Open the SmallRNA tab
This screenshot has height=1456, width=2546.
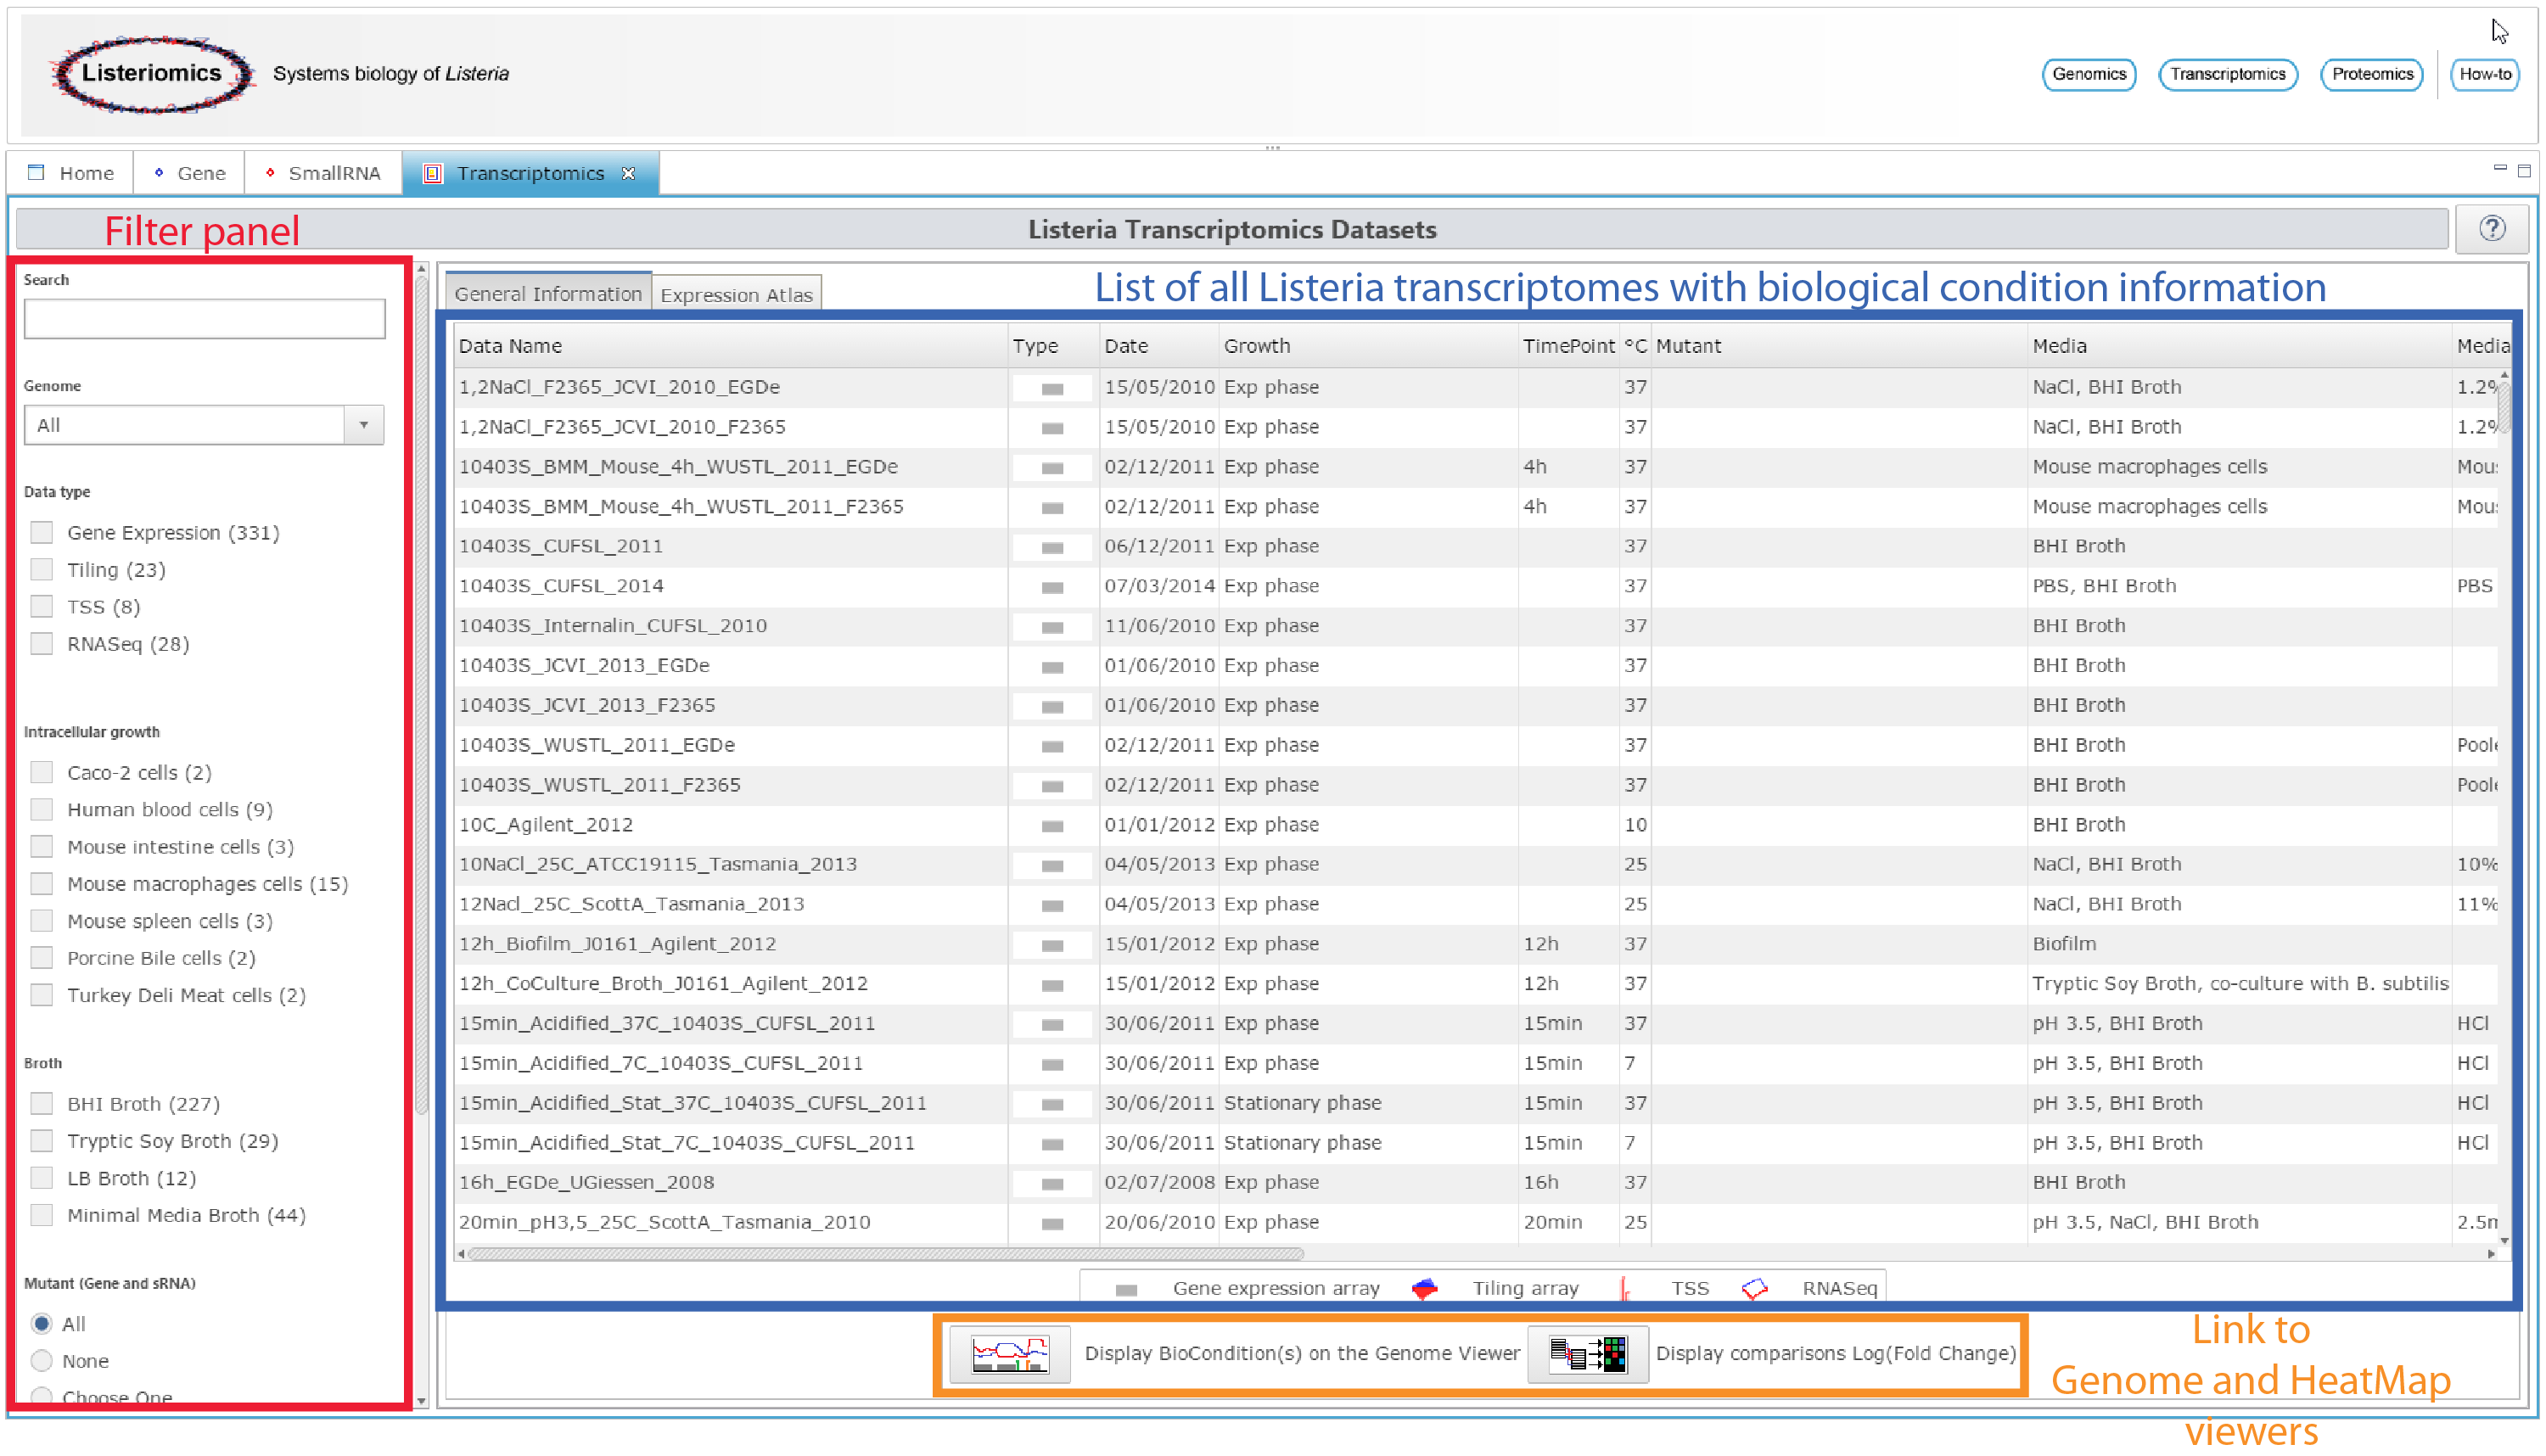(x=323, y=173)
